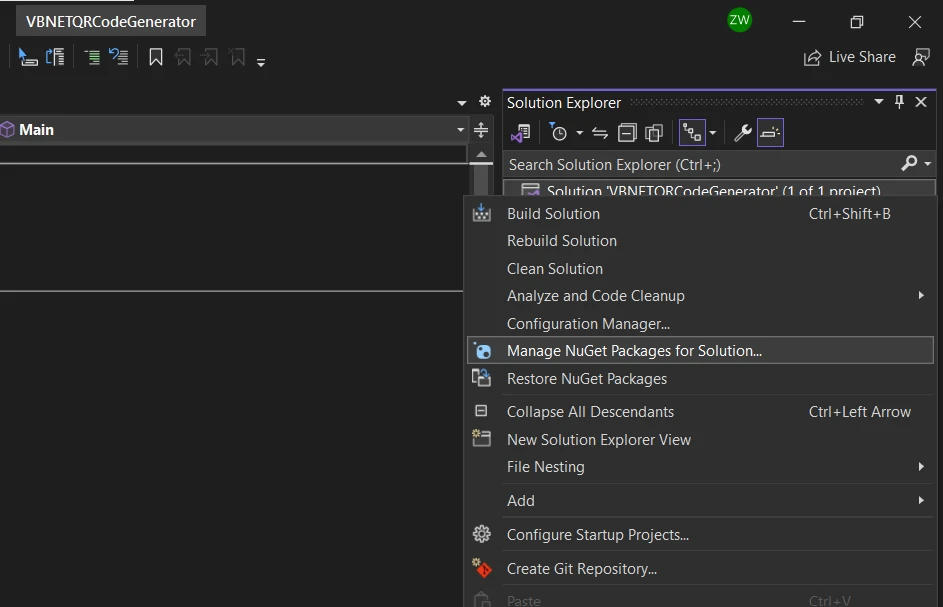This screenshot has width=943, height=607.
Task: Click the editor split handle
Action: pyautogui.click(x=481, y=130)
